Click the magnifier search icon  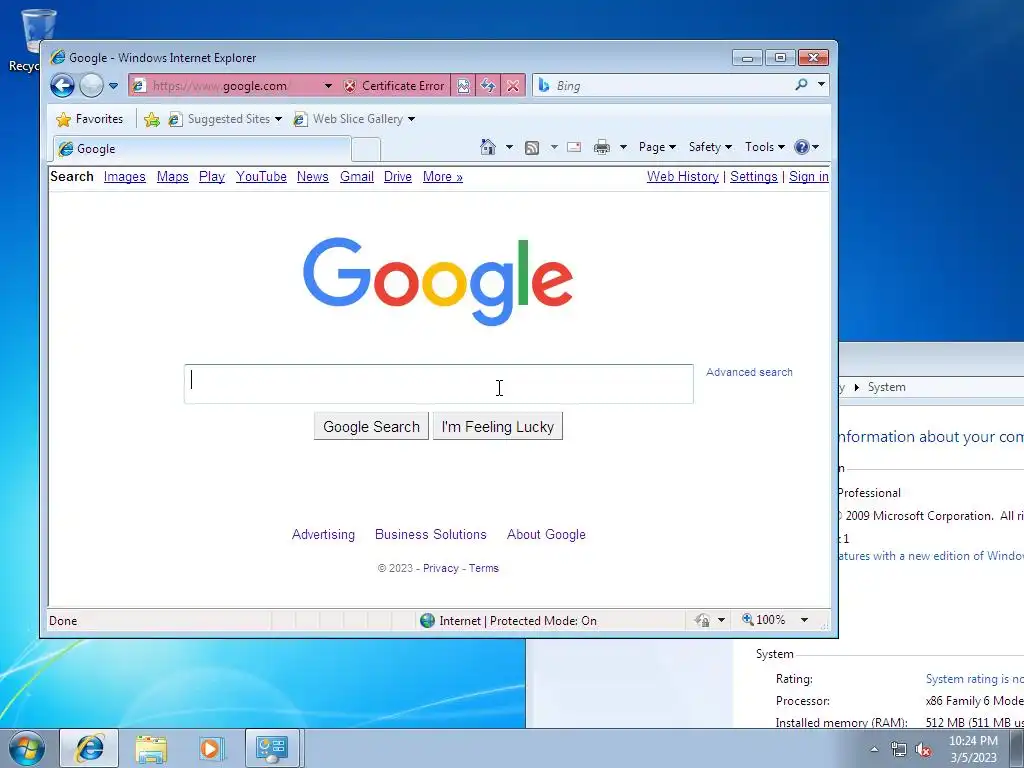[x=801, y=85]
